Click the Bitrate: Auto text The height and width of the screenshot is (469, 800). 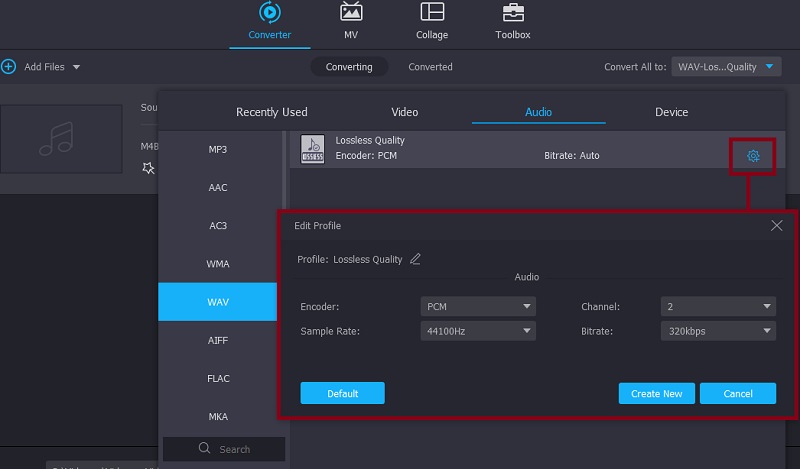click(x=571, y=156)
